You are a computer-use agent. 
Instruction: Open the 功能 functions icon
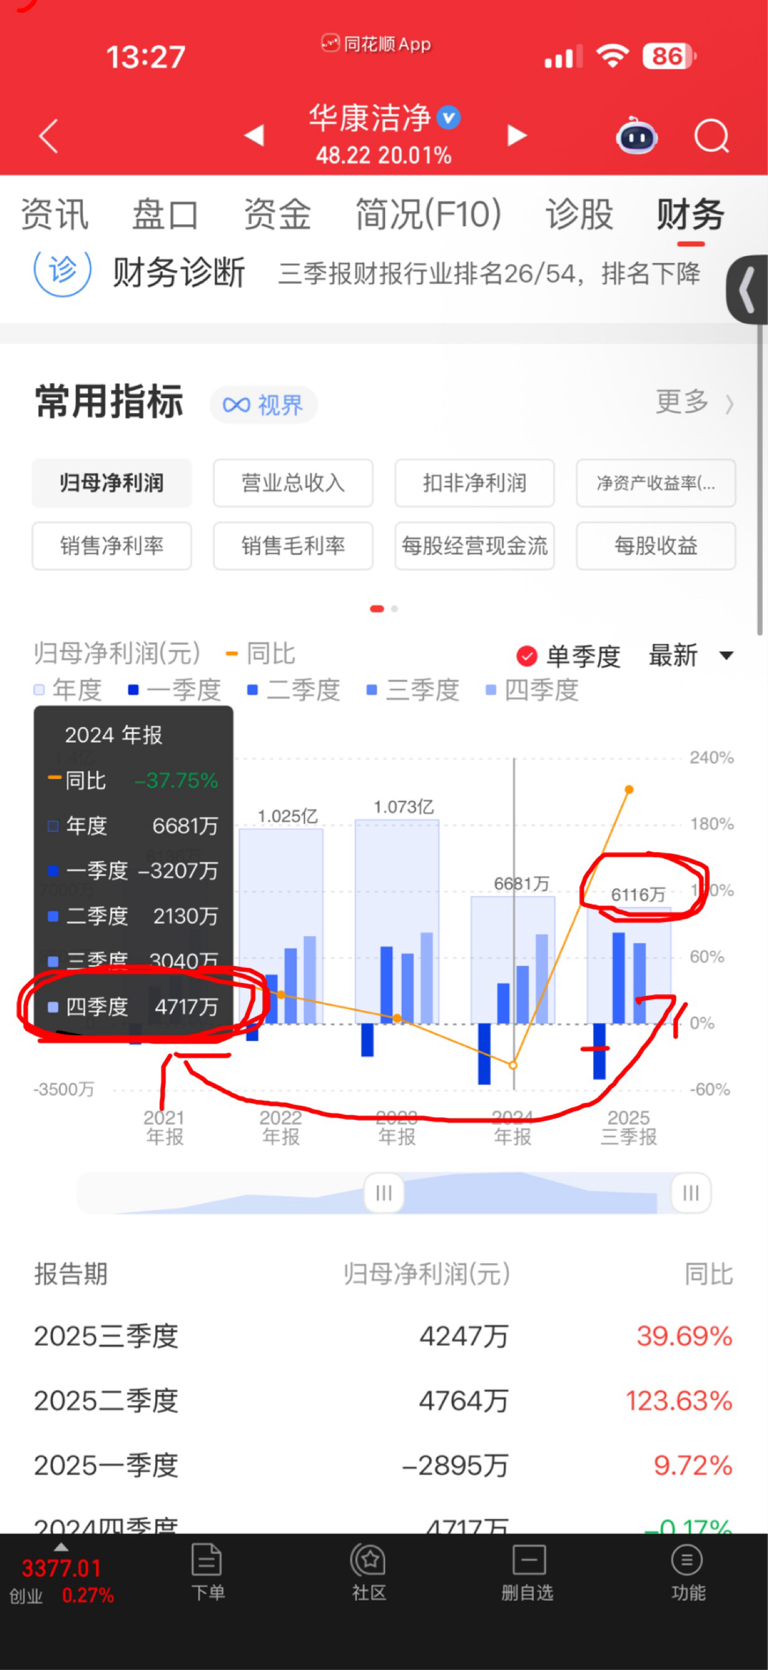coord(688,1571)
